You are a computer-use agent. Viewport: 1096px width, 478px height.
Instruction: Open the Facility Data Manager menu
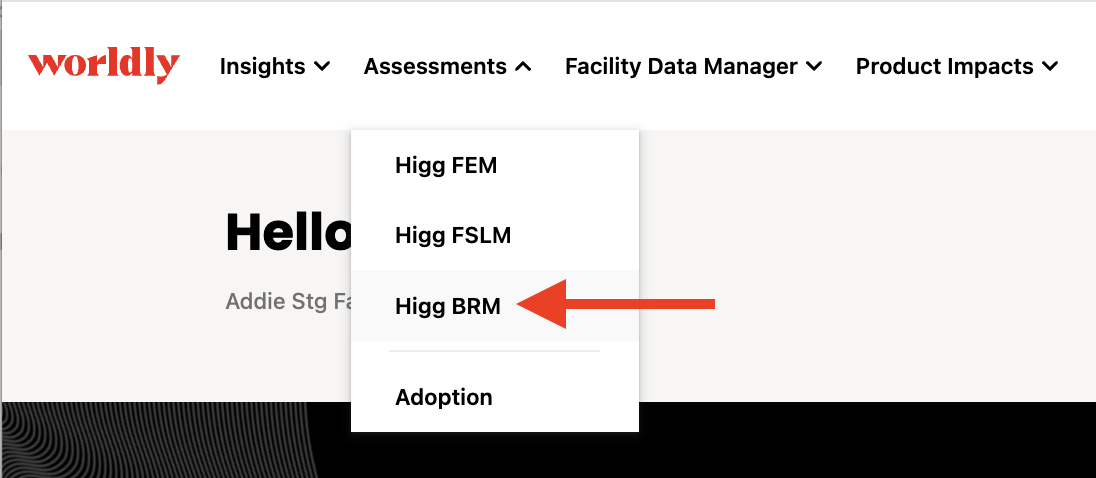(x=681, y=66)
